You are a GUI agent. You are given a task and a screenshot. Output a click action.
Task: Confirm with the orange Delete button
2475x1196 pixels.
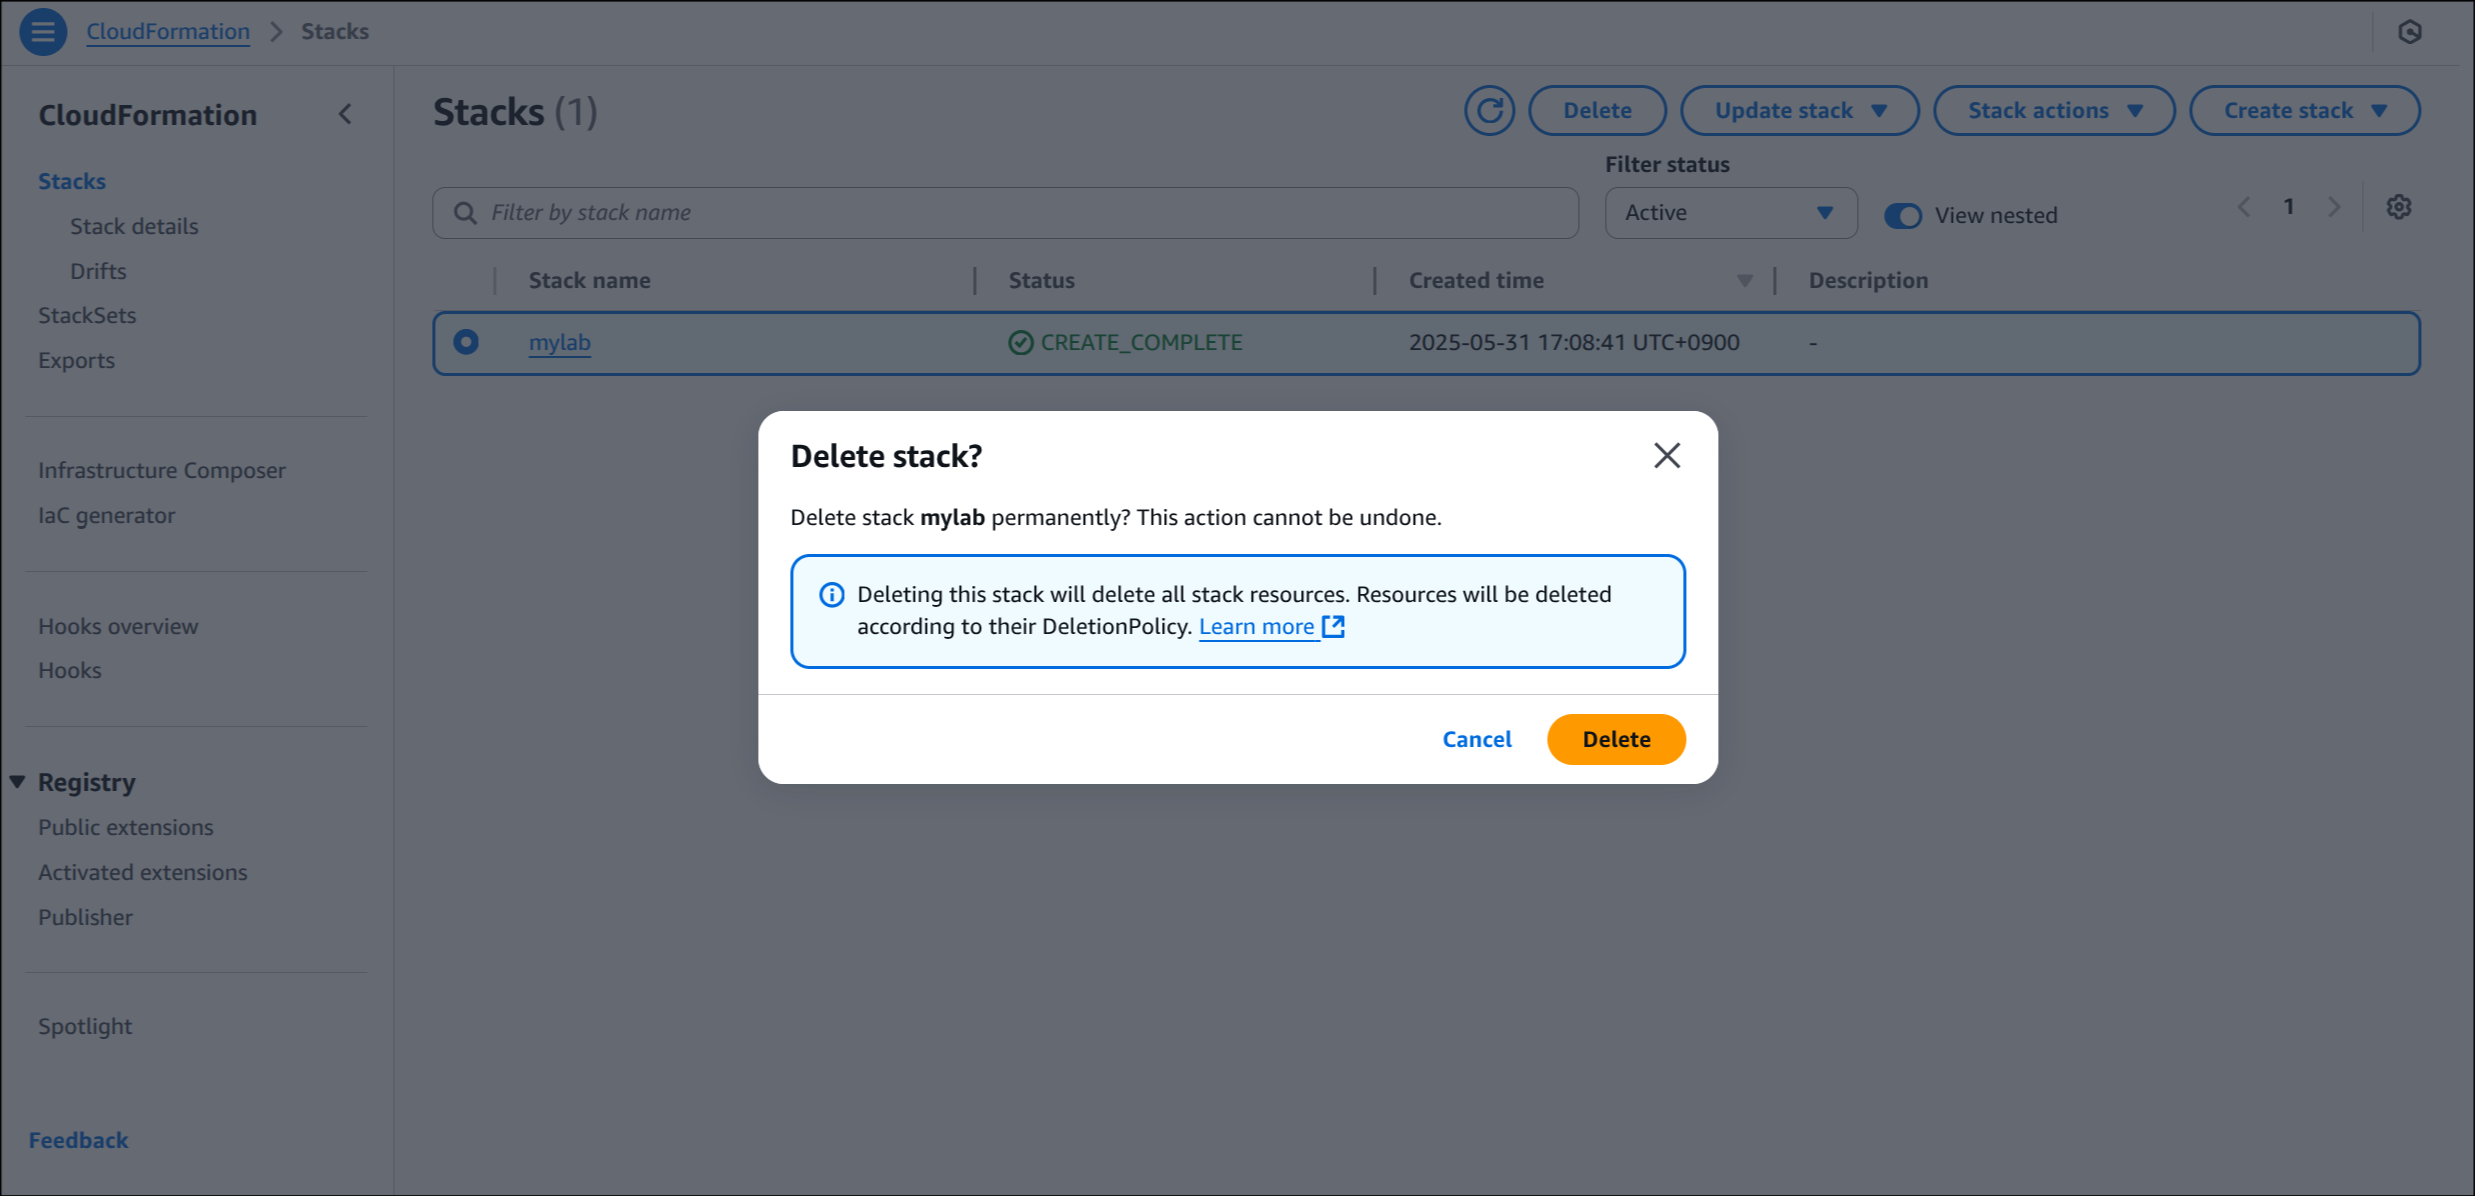pyautogui.click(x=1616, y=739)
